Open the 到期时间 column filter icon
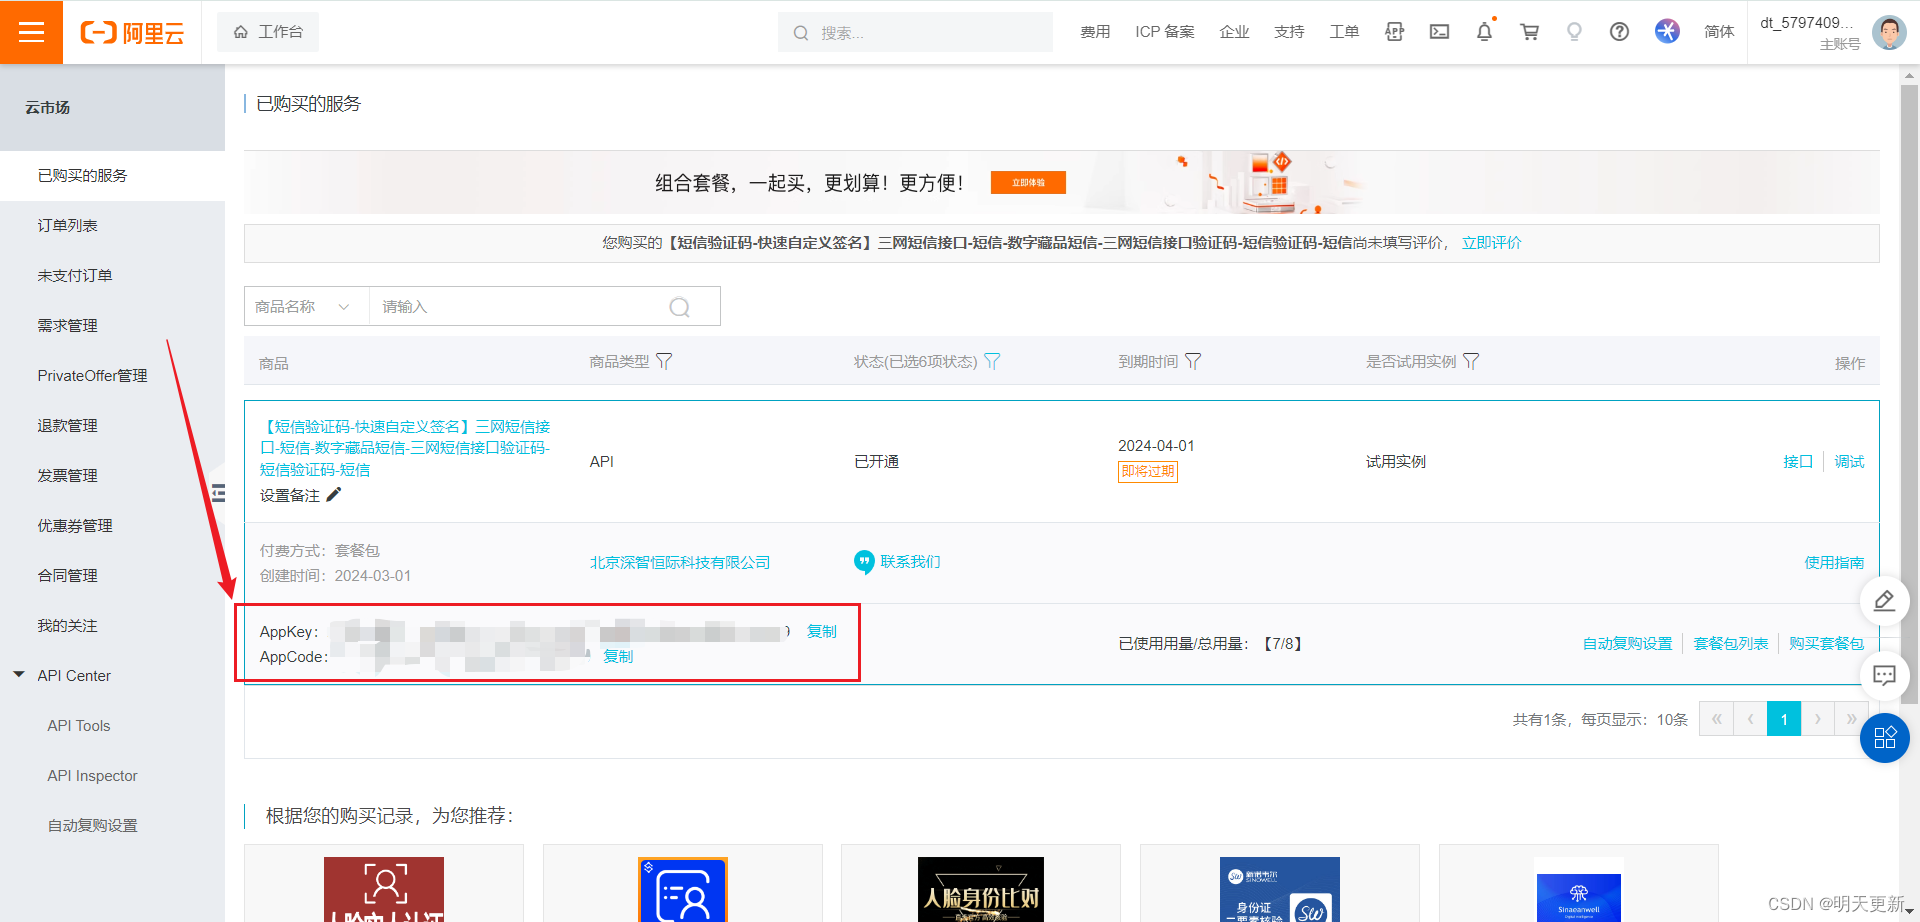The width and height of the screenshot is (1920, 922). (x=1193, y=362)
